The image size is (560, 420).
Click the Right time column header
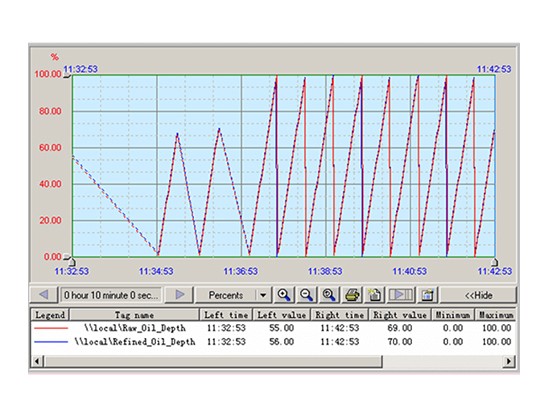point(339,315)
